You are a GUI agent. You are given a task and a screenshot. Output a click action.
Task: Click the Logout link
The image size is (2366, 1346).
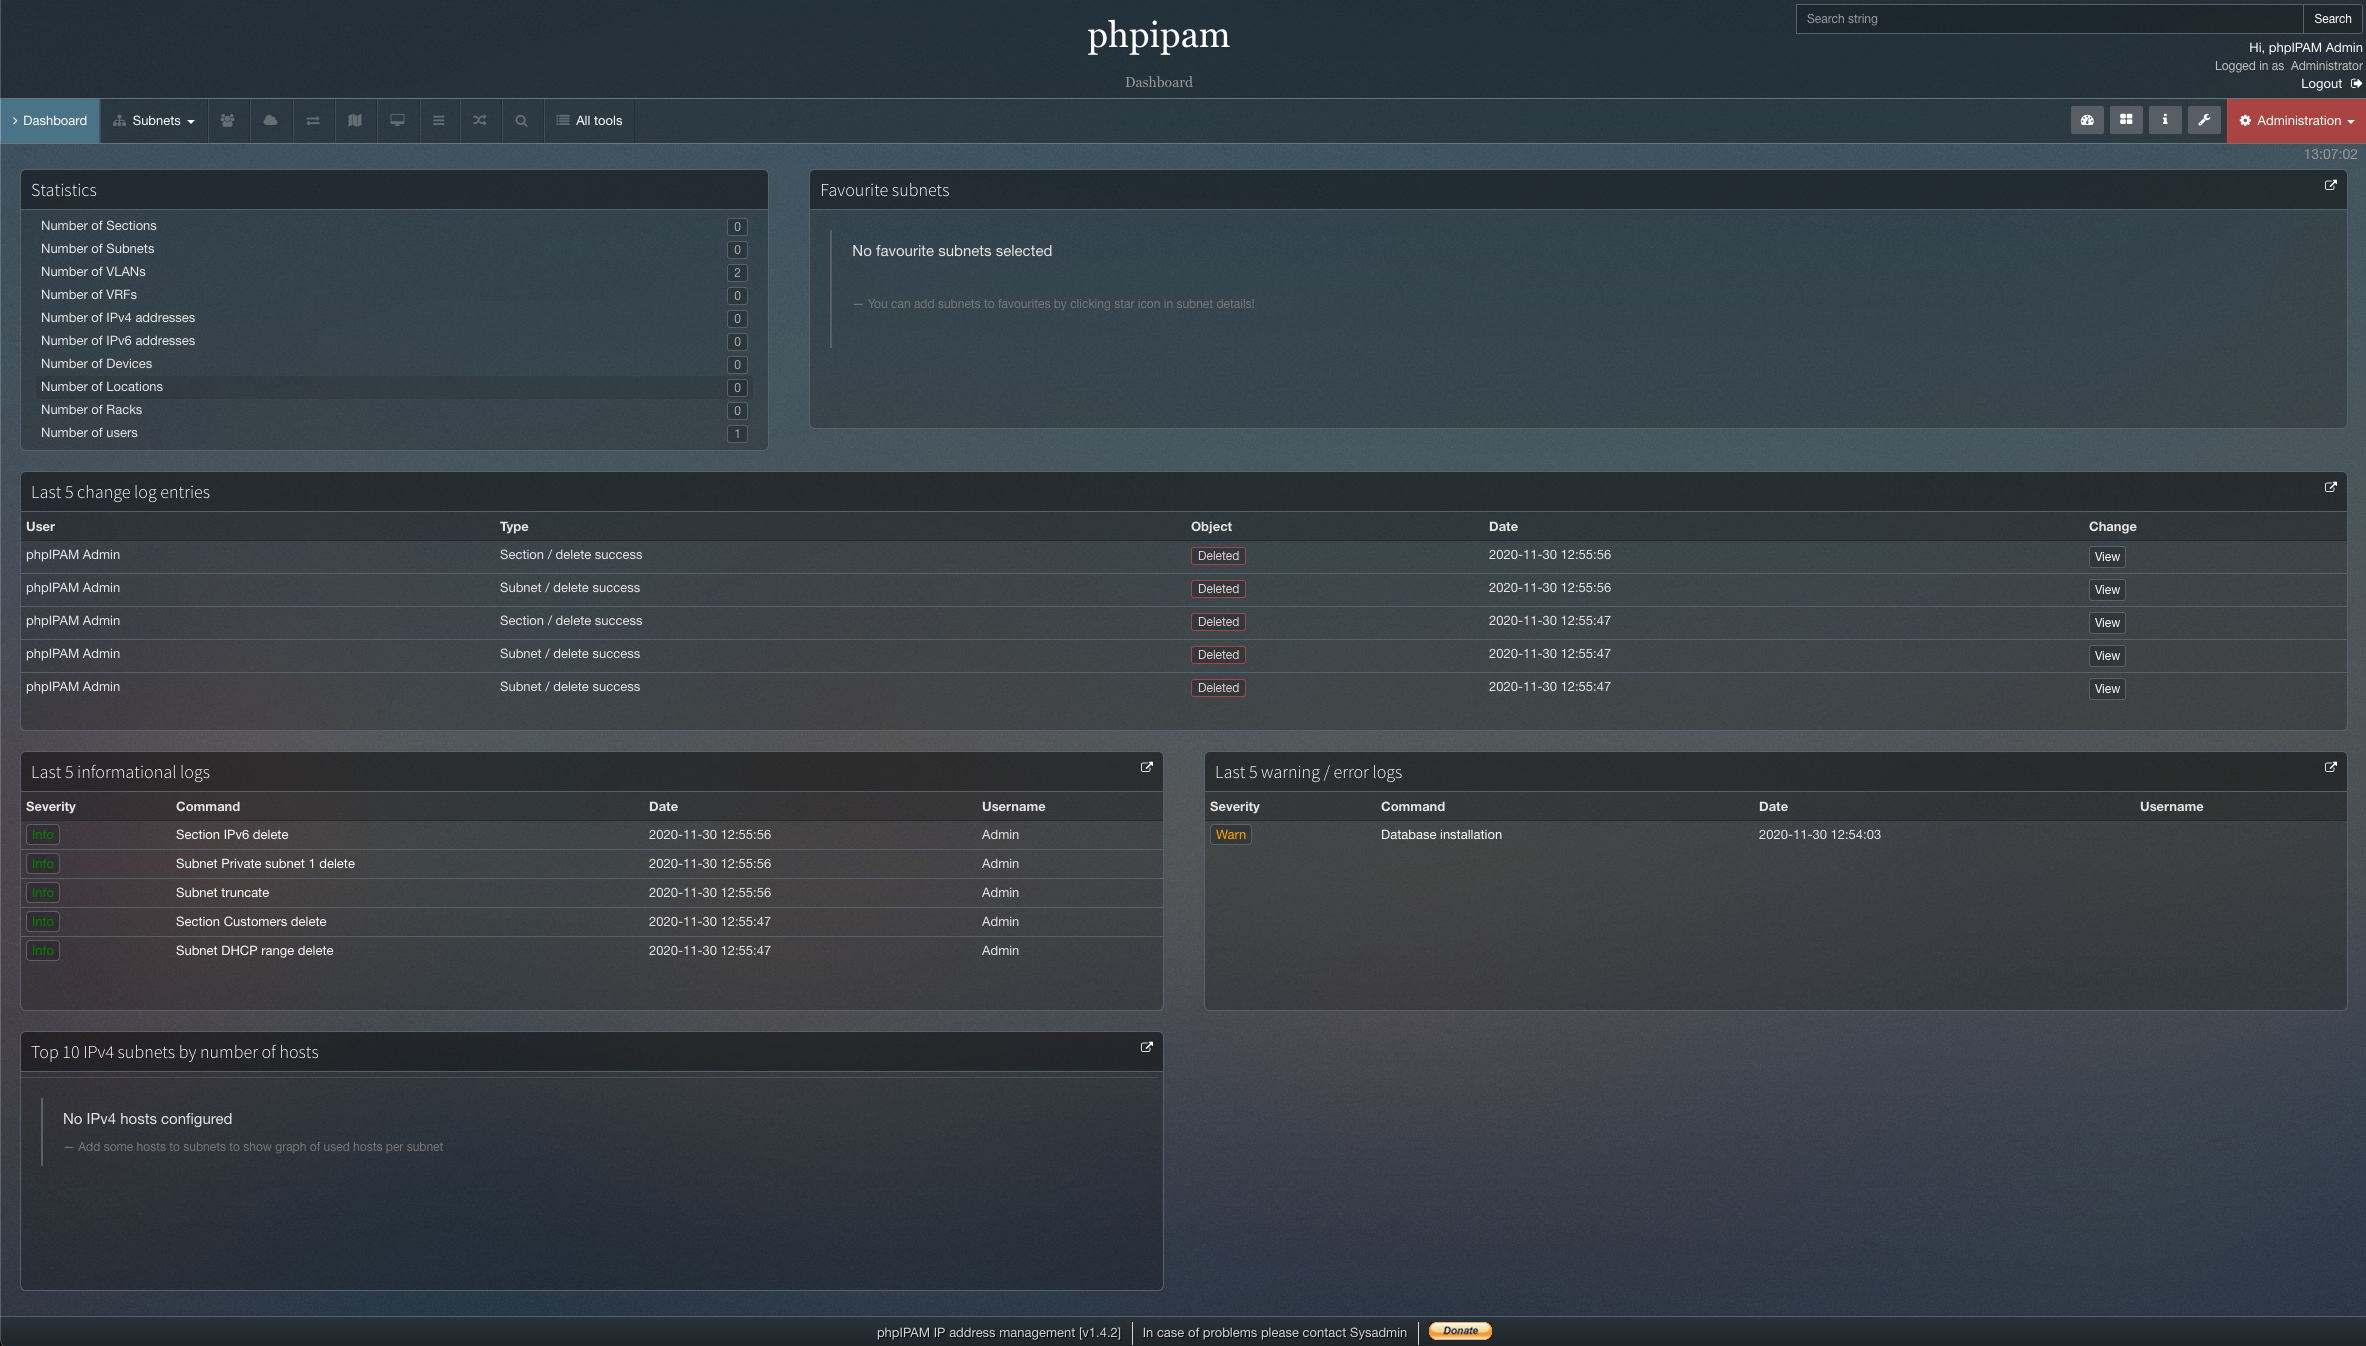[x=2321, y=84]
